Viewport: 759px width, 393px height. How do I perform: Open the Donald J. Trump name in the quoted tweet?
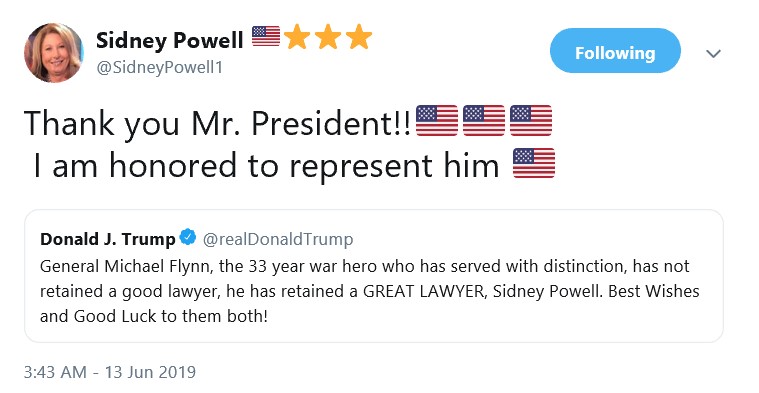[107, 239]
